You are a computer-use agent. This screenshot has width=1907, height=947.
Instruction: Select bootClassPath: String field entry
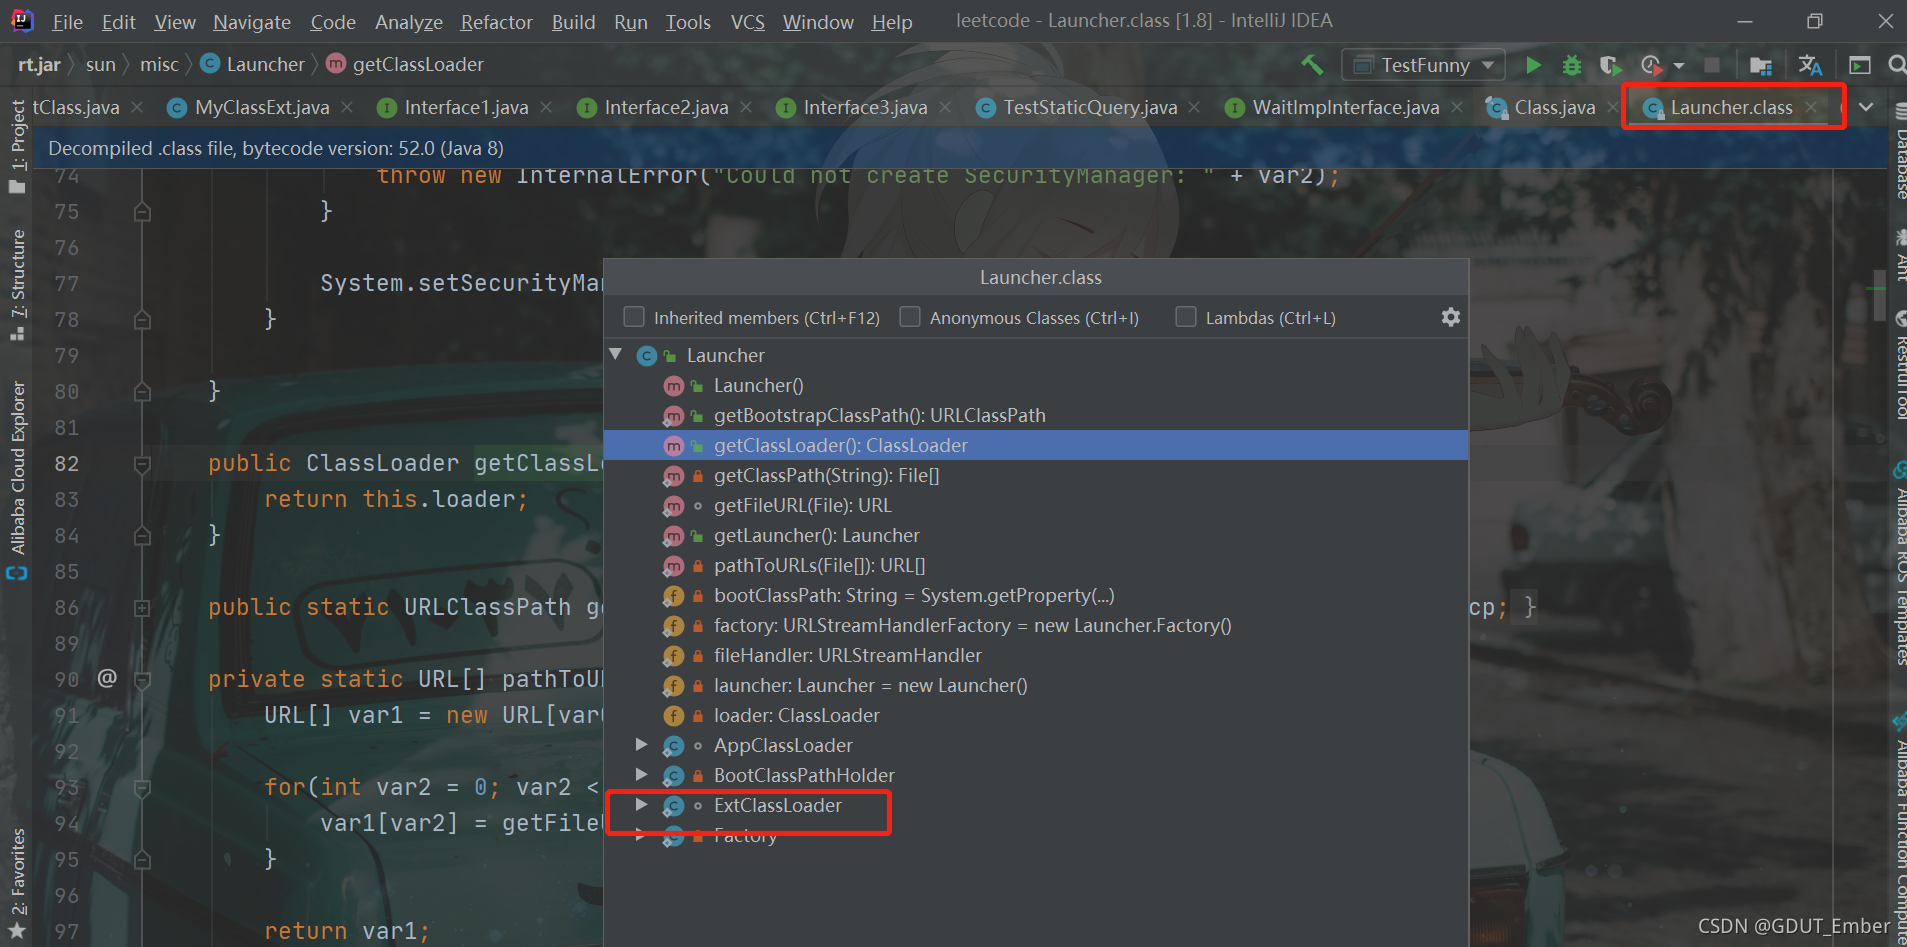tap(1036, 595)
